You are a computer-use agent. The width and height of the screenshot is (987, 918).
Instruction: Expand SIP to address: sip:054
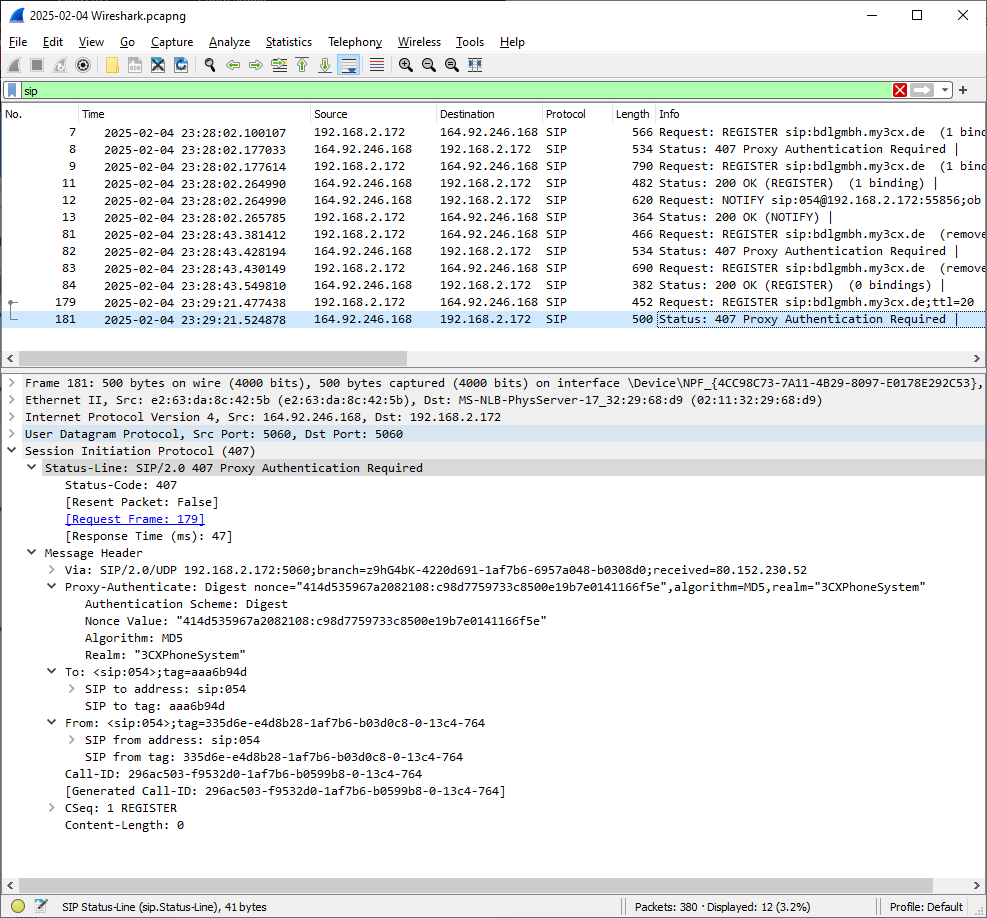pos(72,689)
